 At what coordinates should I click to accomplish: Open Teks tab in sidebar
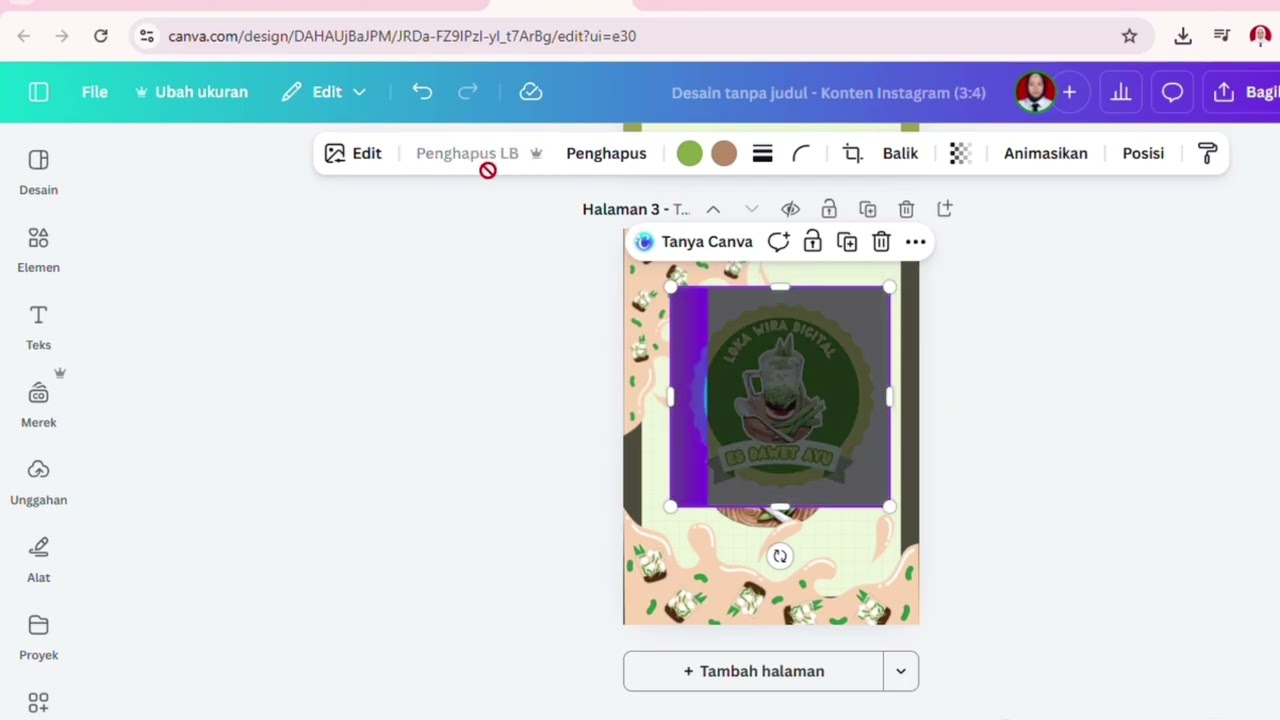click(x=39, y=327)
